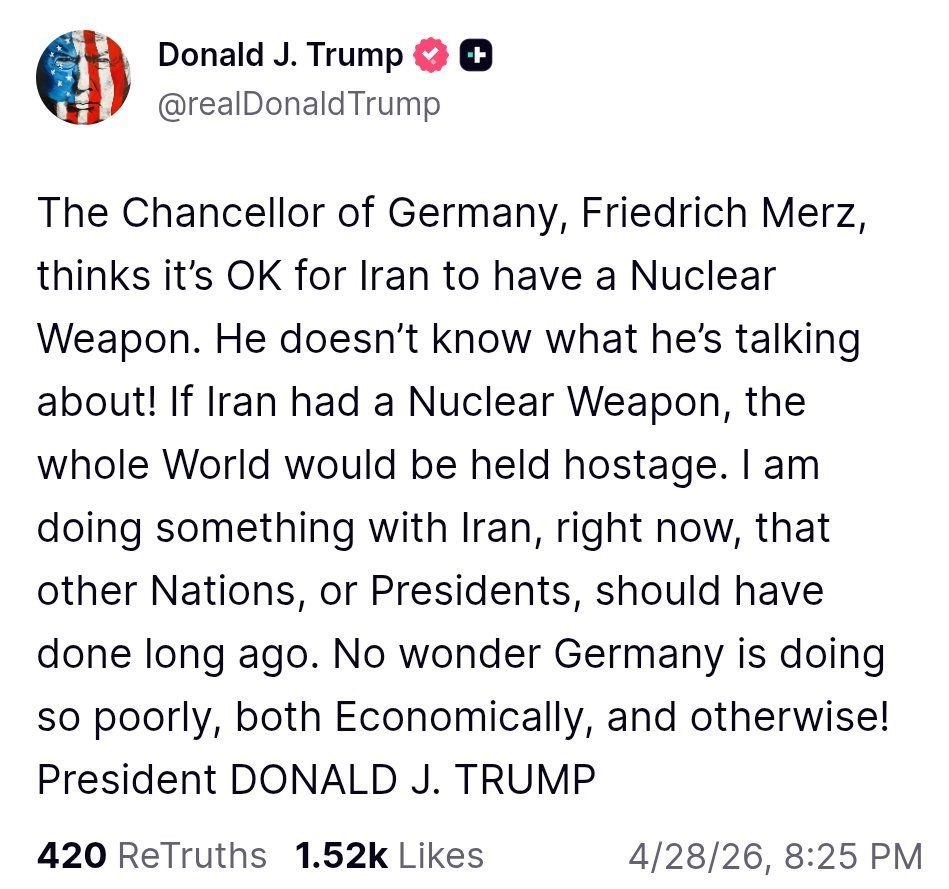Click the @realDonaldTrump handle
Image resolution: width=949 pixels, height=889 pixels.
(x=299, y=104)
